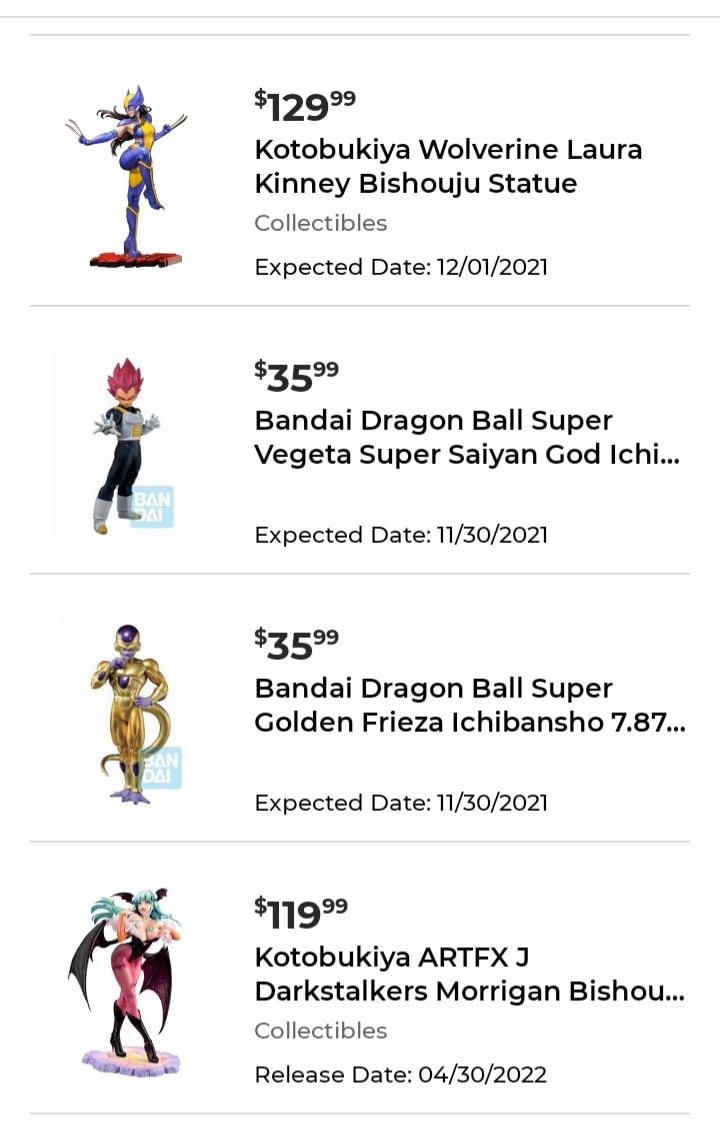Image resolution: width=720 pixels, height=1122 pixels.
Task: Click the $129.99 price
Action: tap(305, 104)
